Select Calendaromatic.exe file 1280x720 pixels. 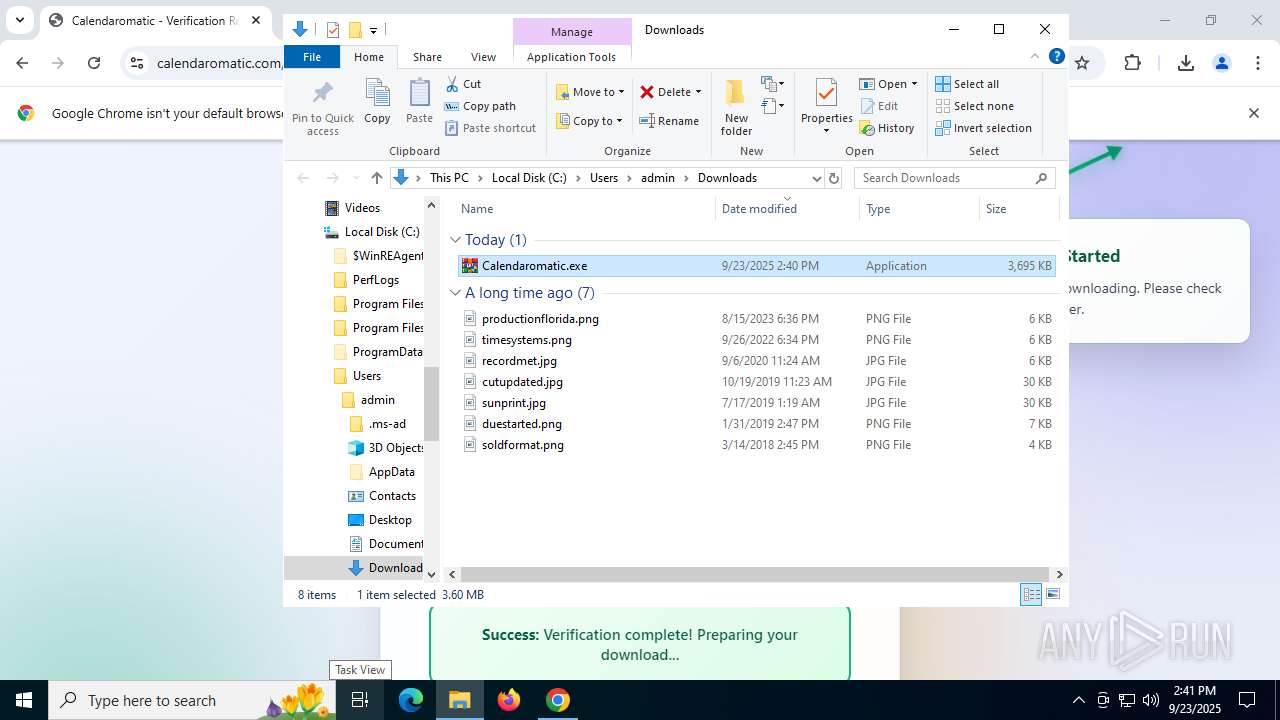pyautogui.click(x=756, y=266)
